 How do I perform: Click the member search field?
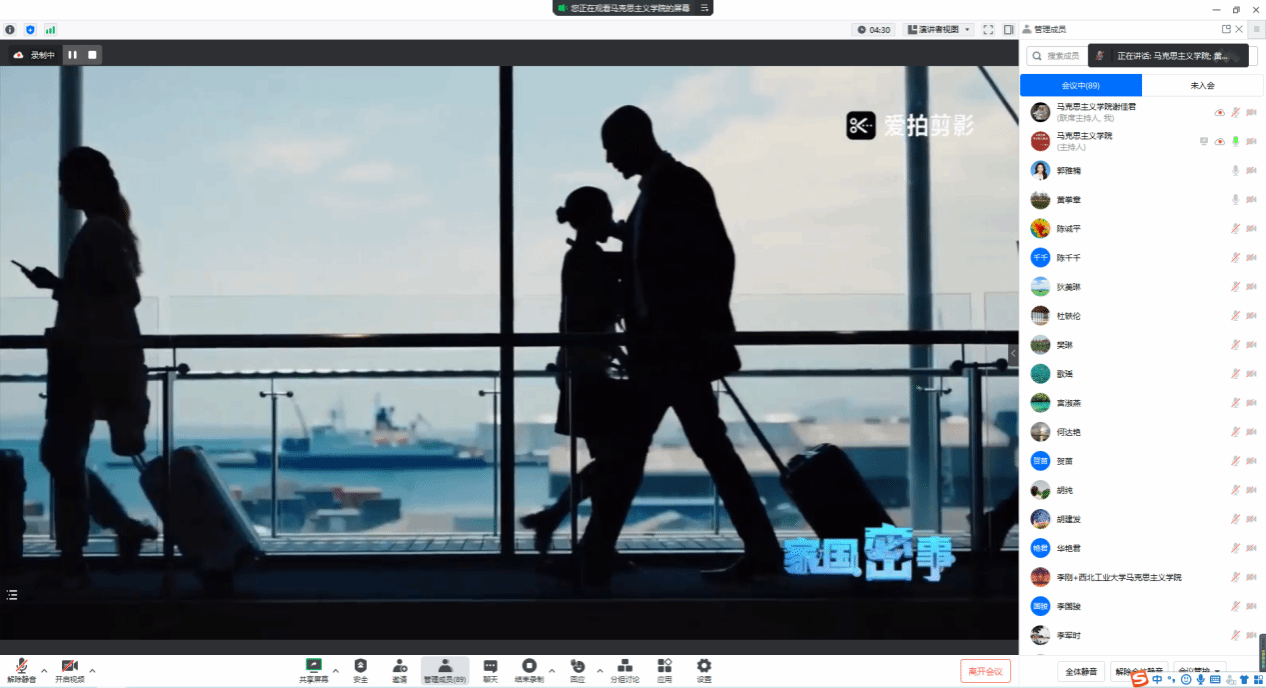coord(1060,57)
